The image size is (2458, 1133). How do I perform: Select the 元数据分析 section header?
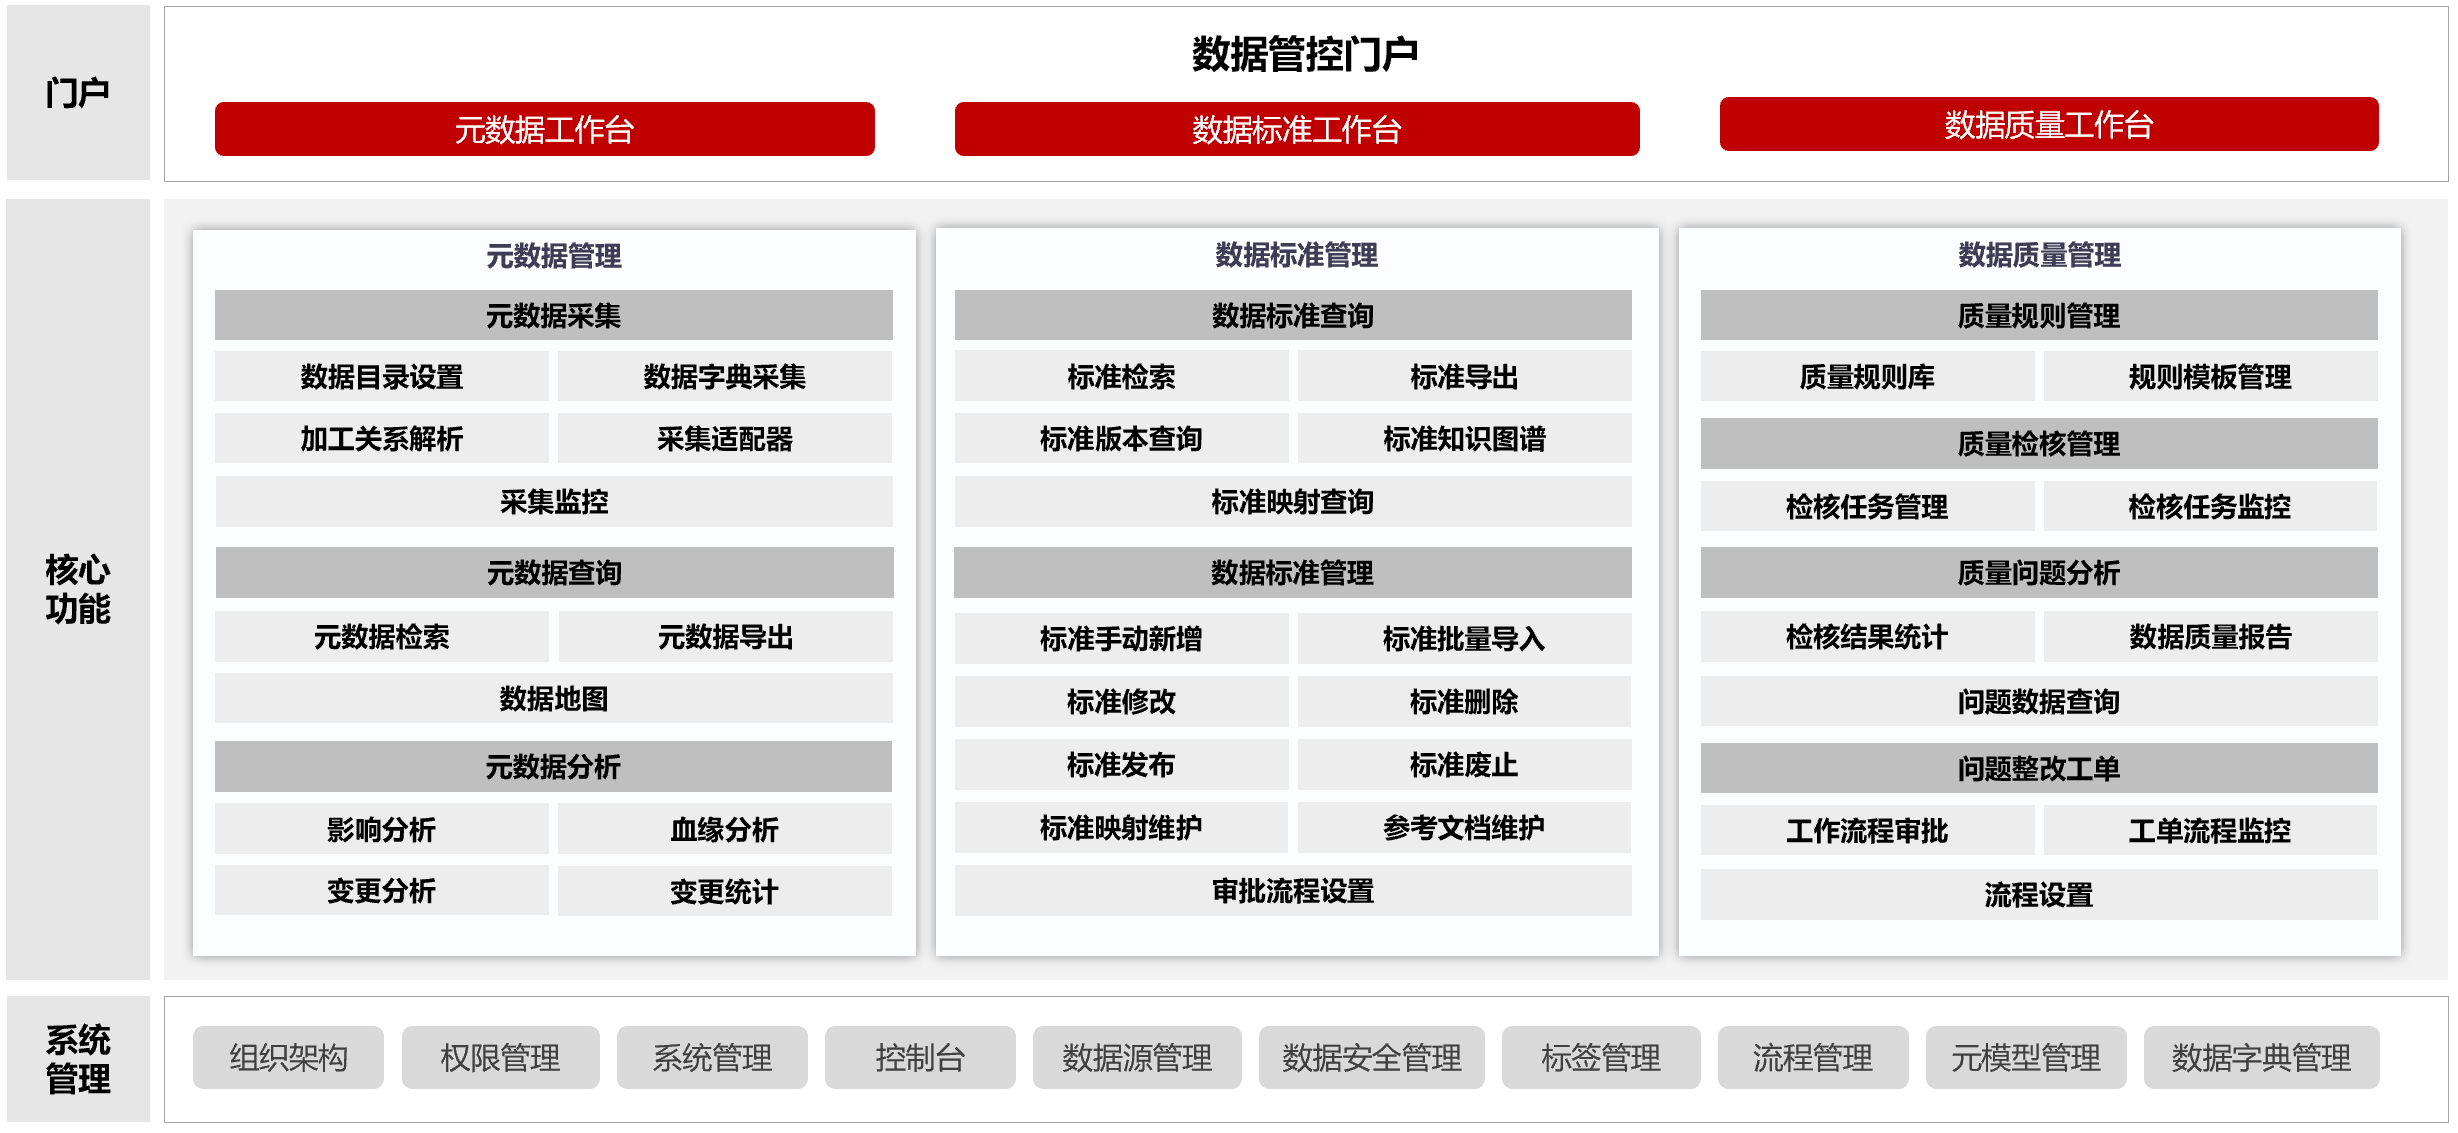point(553,766)
